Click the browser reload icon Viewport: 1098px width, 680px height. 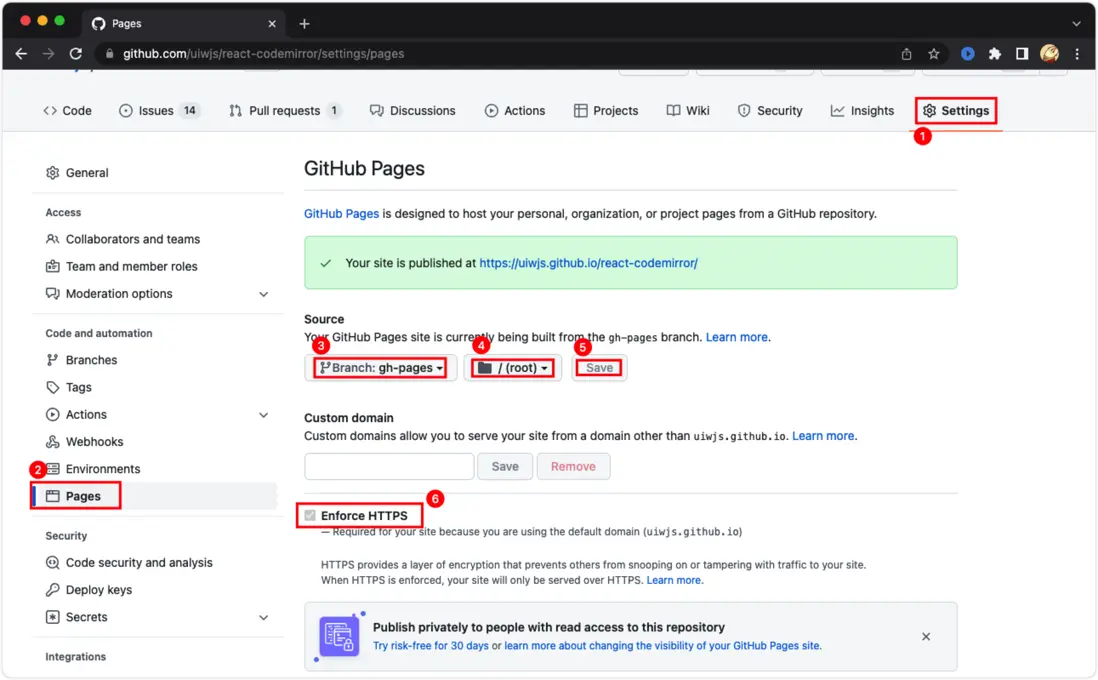pyautogui.click(x=76, y=54)
